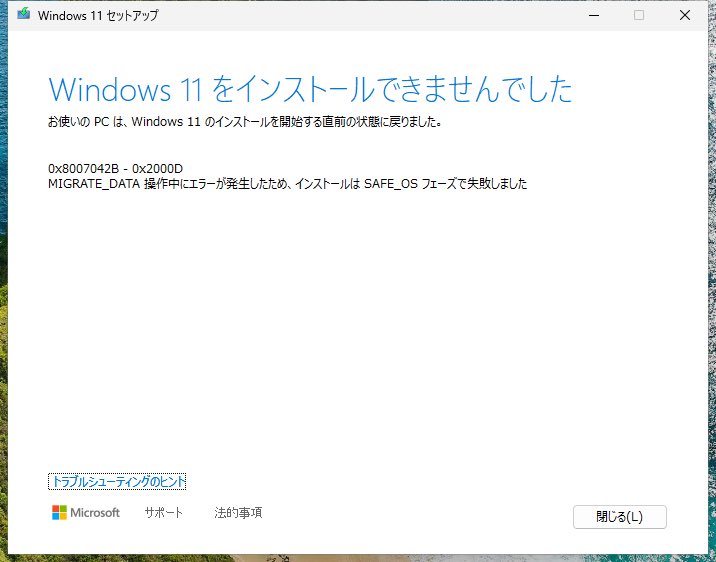Viewport: 716px width, 562px height.
Task: Click error code 0x8007042B - 0x2000D text
Action: tap(115, 168)
